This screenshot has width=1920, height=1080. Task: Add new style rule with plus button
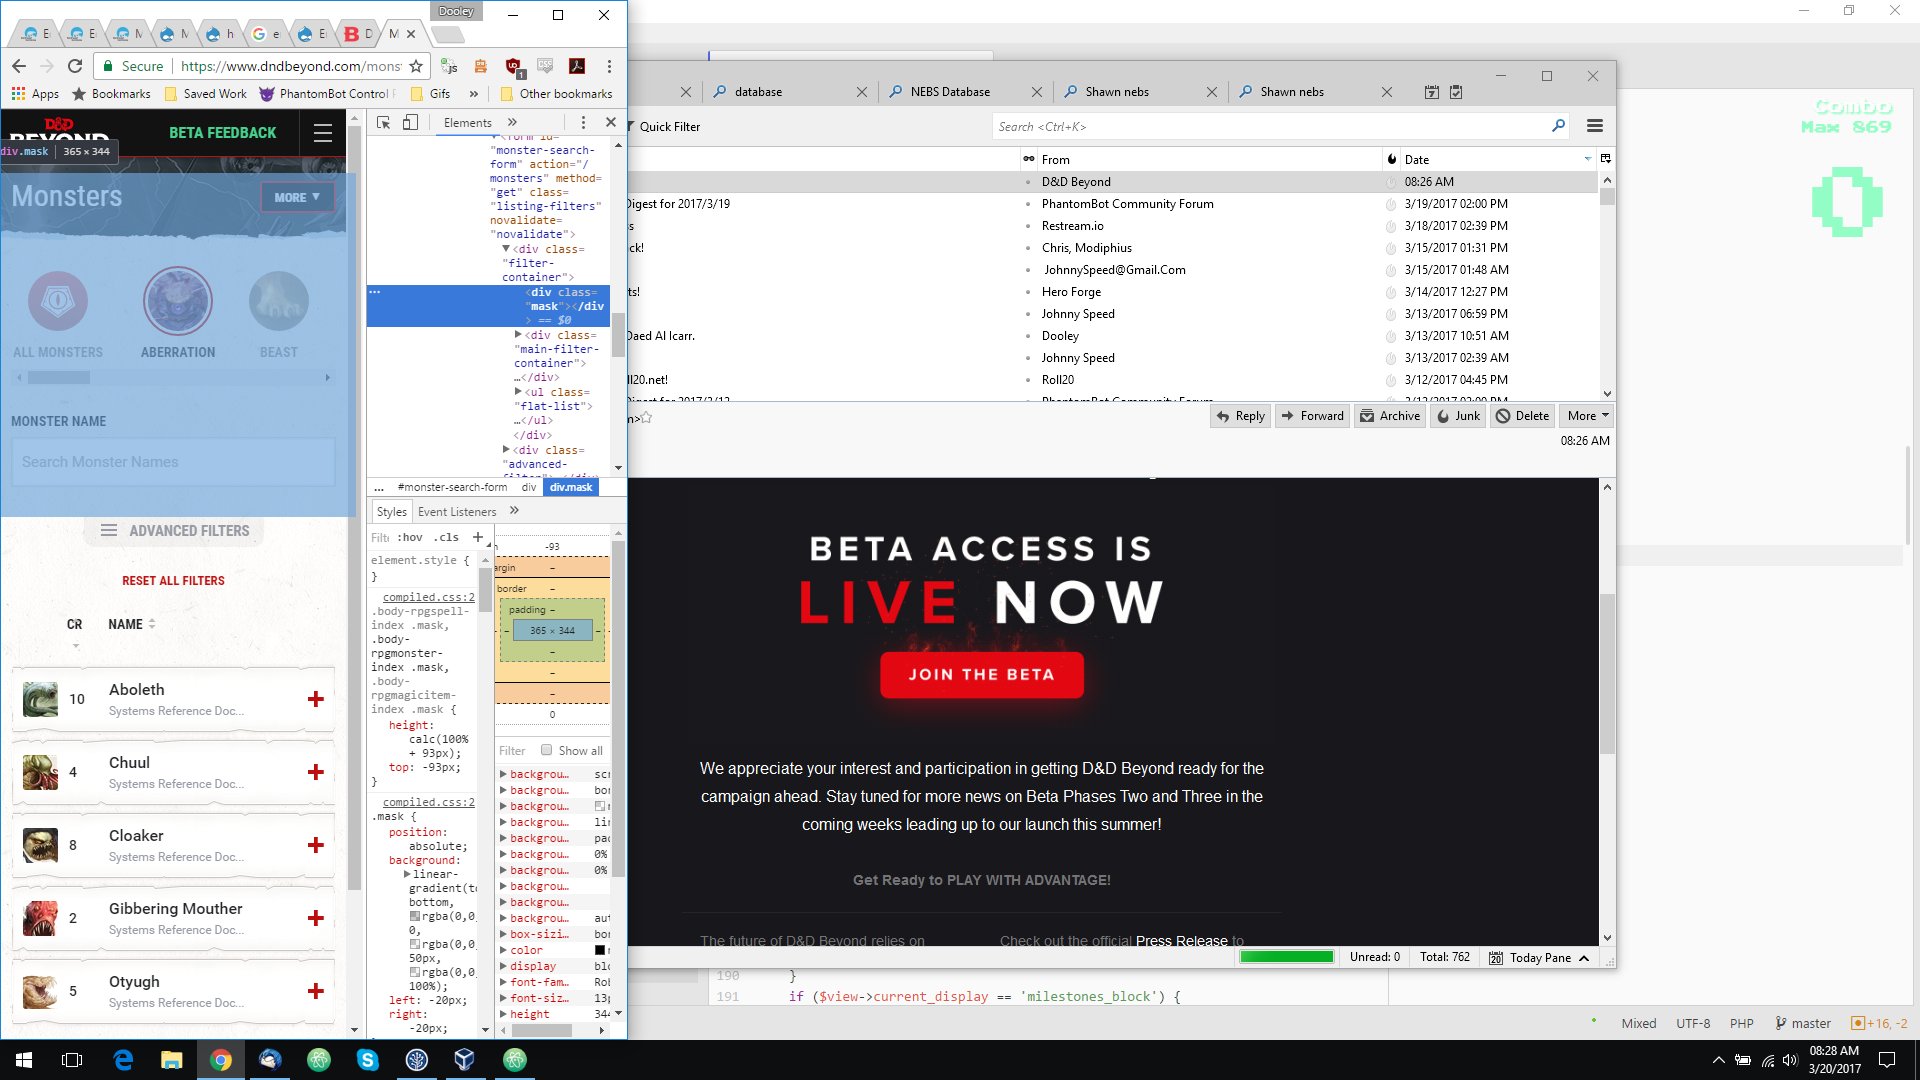[478, 537]
